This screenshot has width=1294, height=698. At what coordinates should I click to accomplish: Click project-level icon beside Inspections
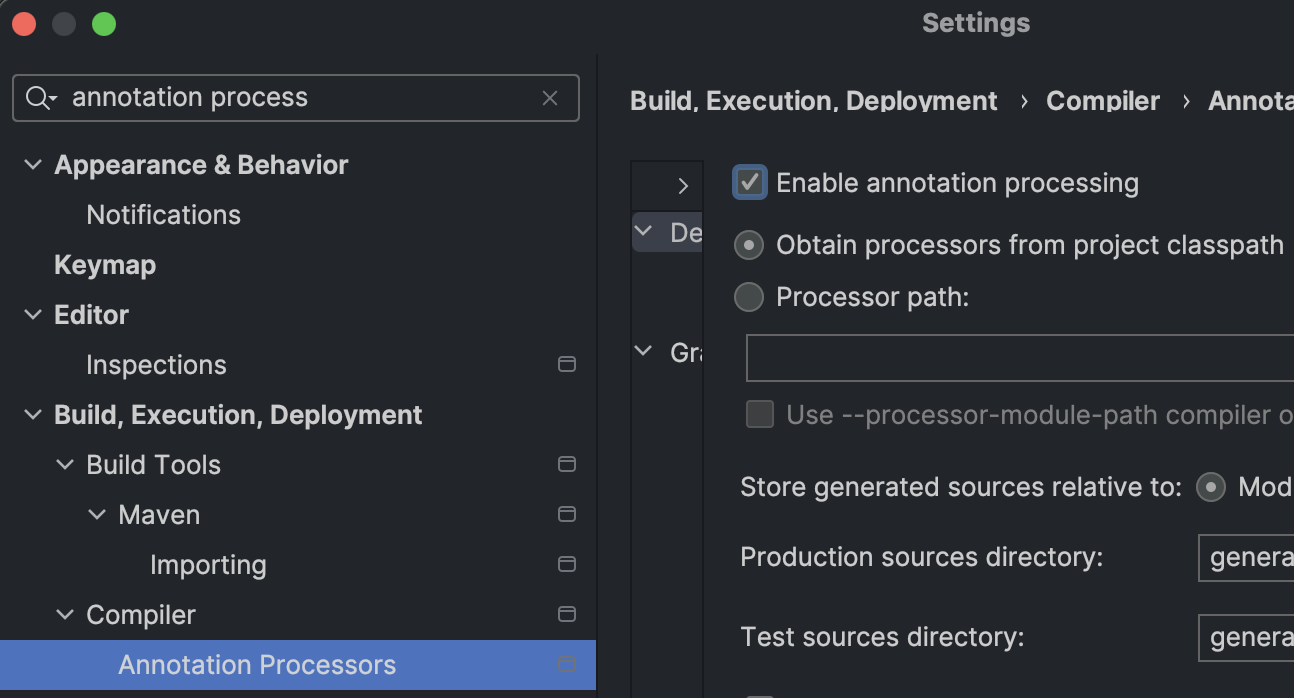566,365
